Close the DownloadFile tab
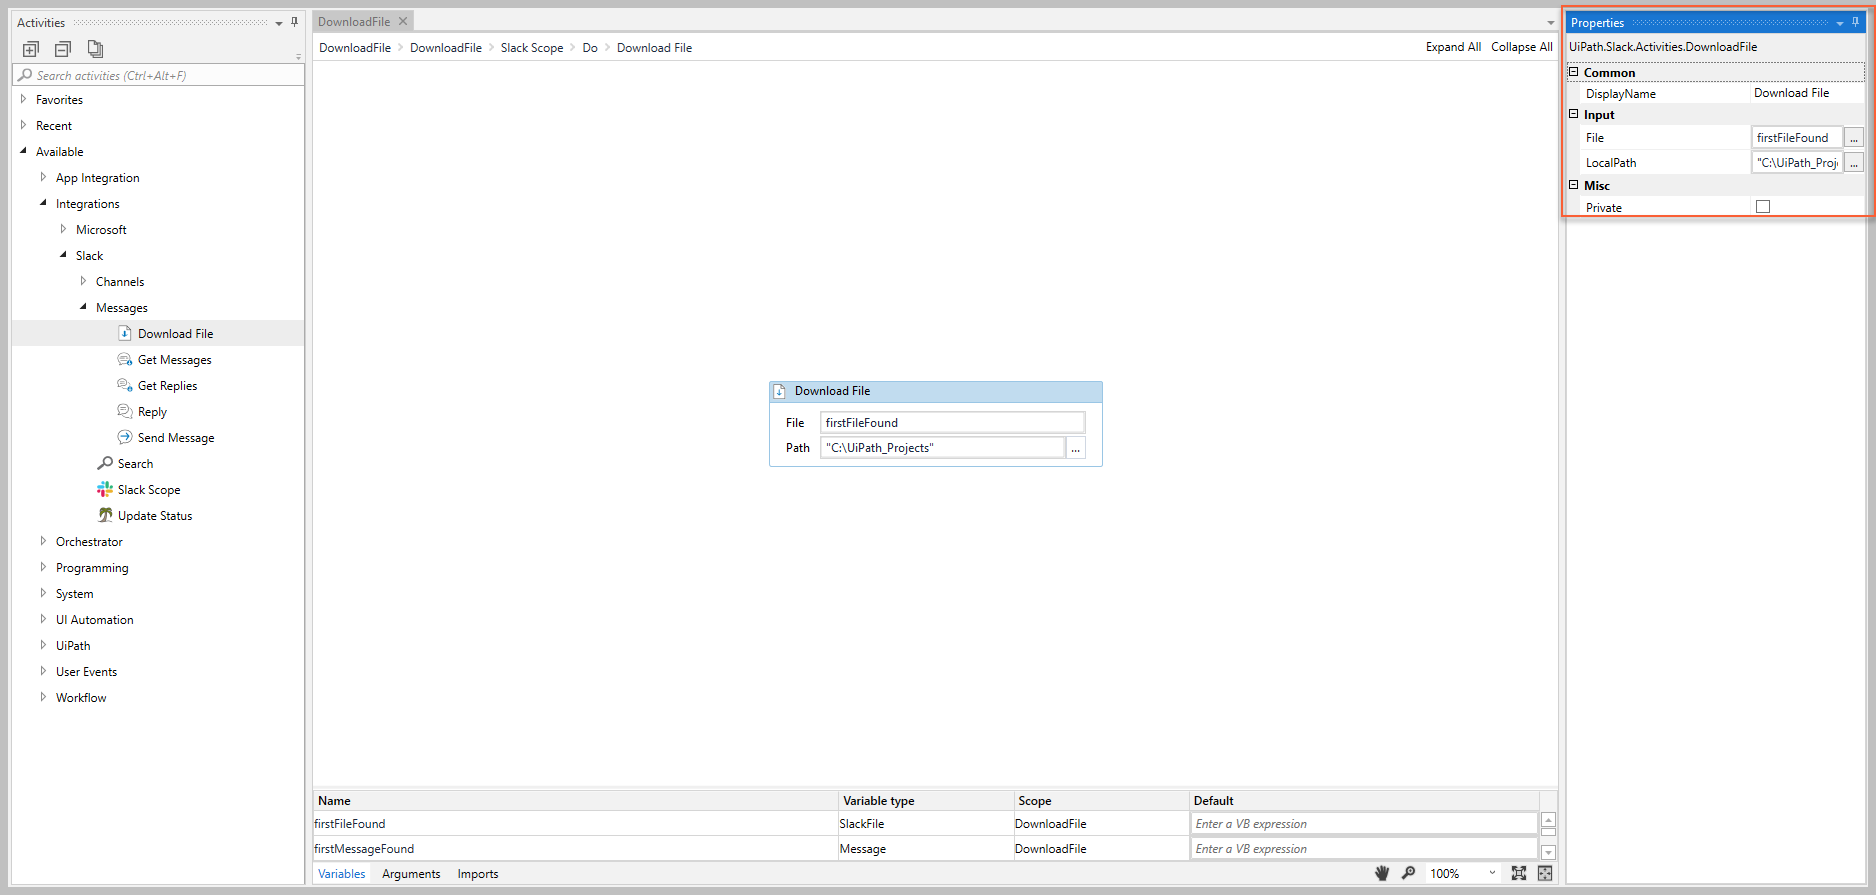 click(x=403, y=21)
